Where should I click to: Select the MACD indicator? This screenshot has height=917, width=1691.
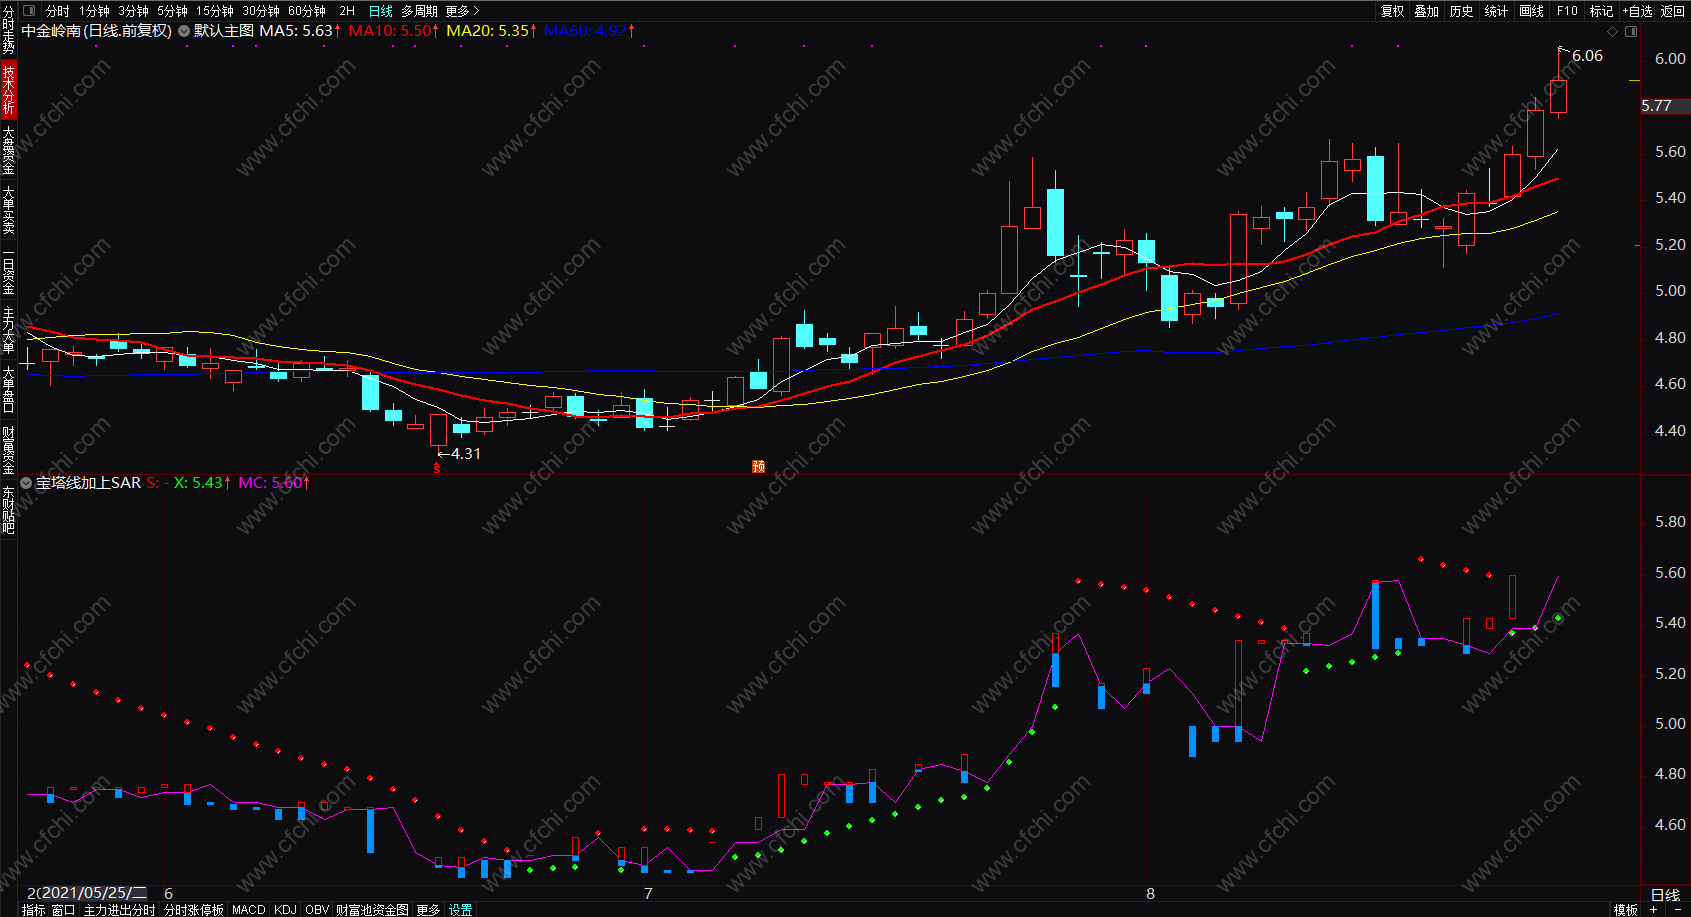coord(249,910)
